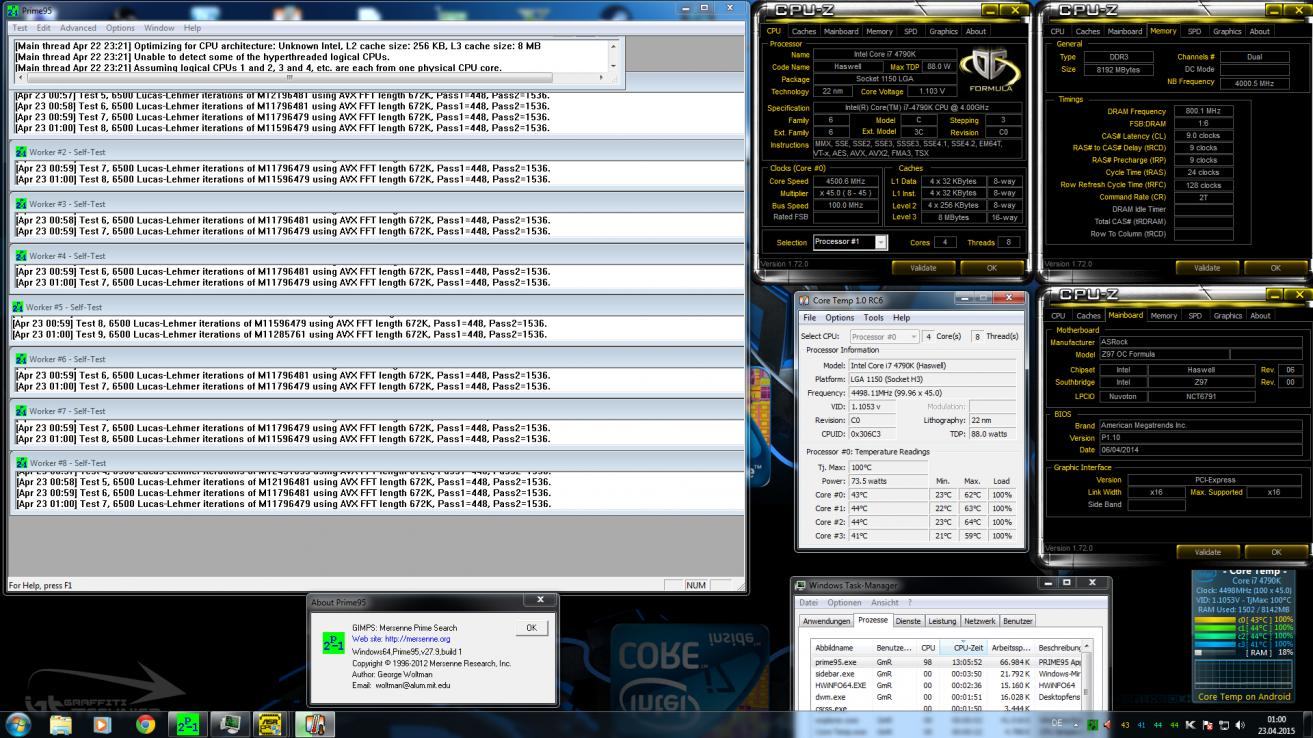Open the mersenne.org web site link
This screenshot has width=1313, height=738.
click(x=401, y=639)
